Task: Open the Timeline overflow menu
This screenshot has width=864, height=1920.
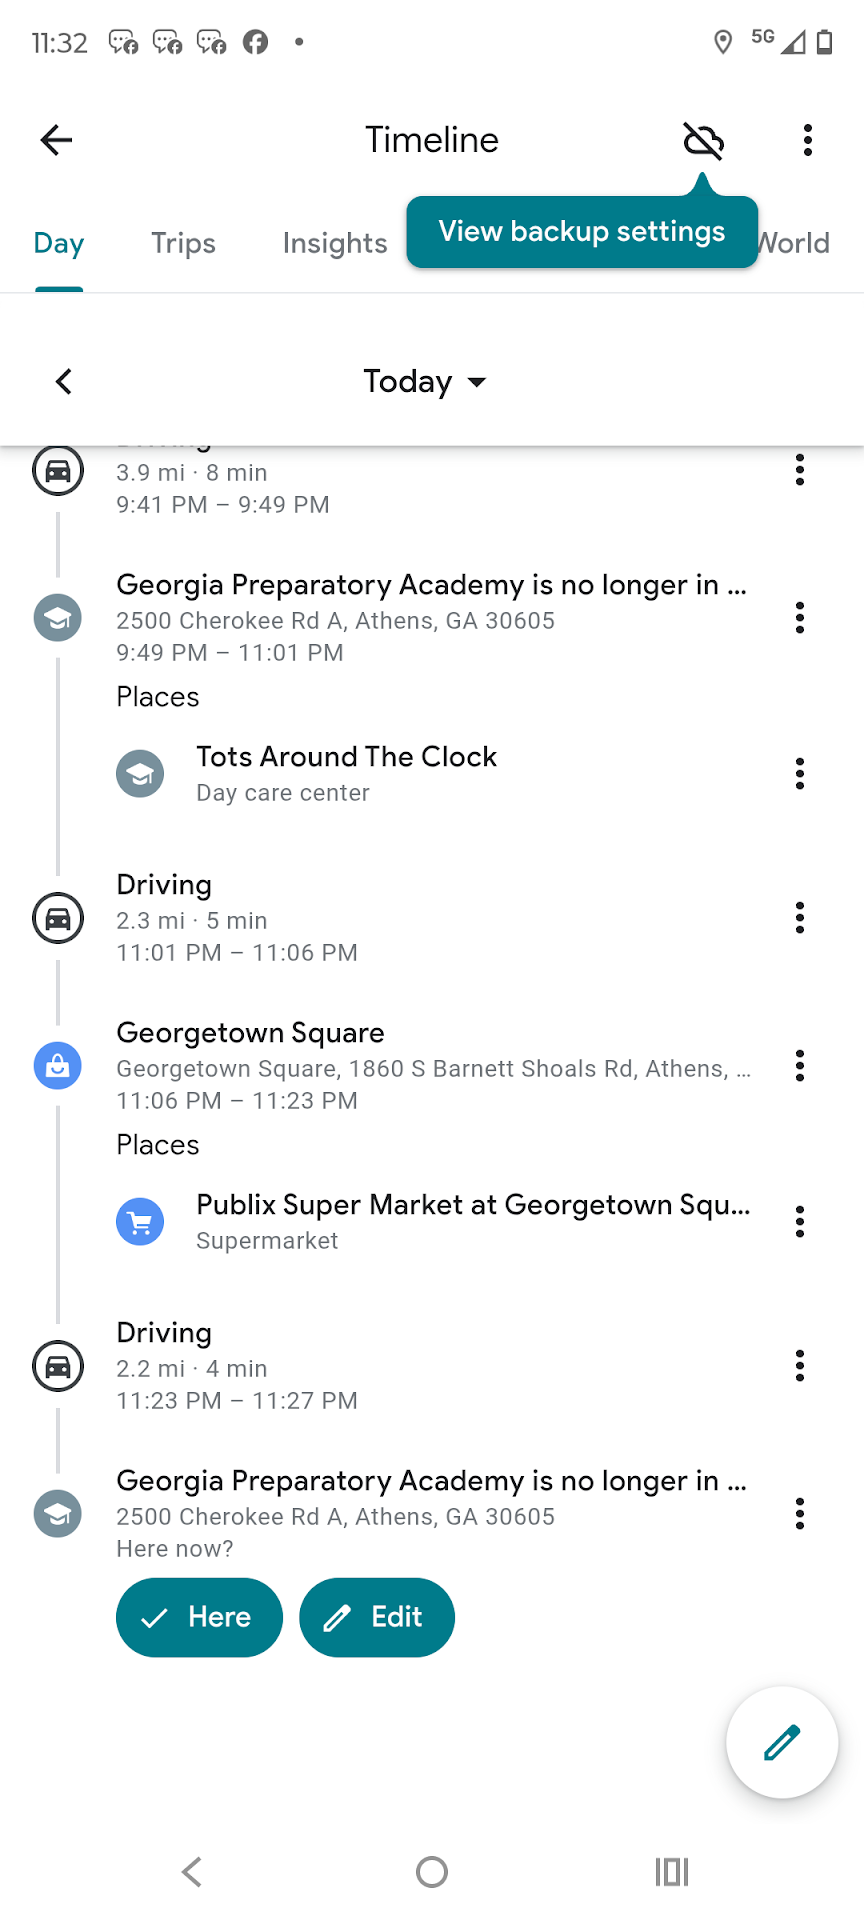Action: click(808, 140)
